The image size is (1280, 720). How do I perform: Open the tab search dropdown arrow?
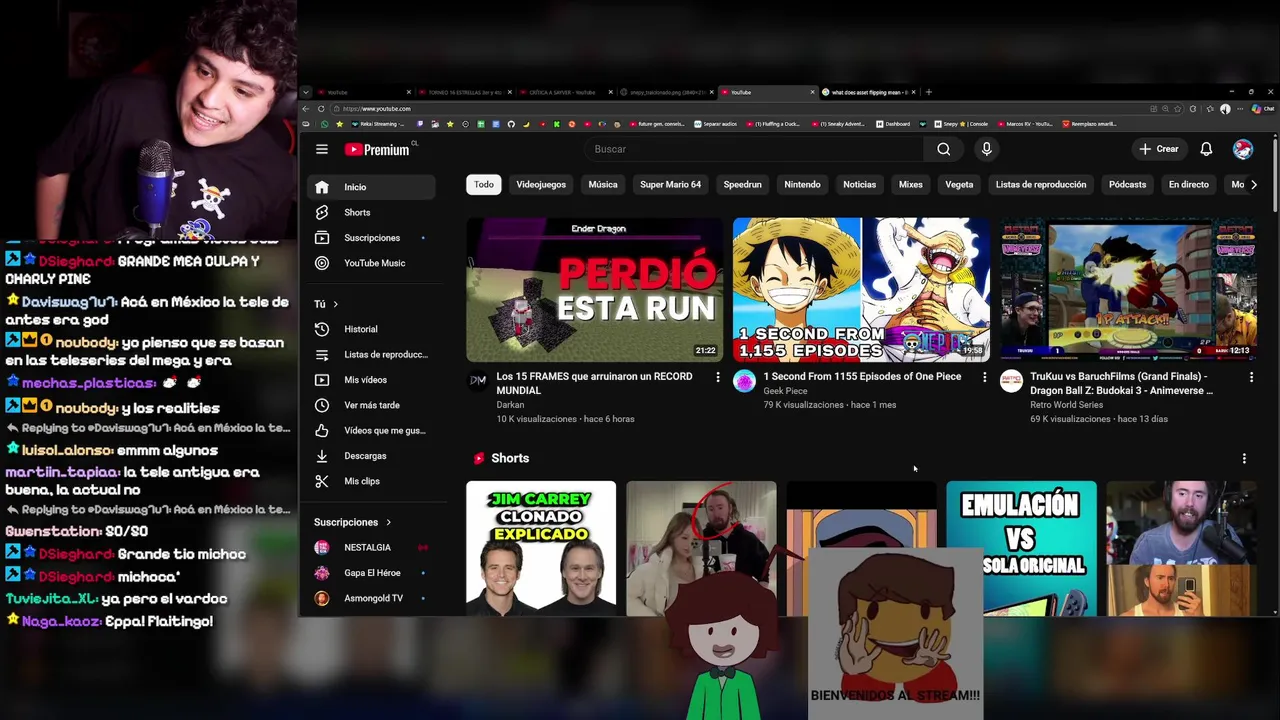pos(306,92)
